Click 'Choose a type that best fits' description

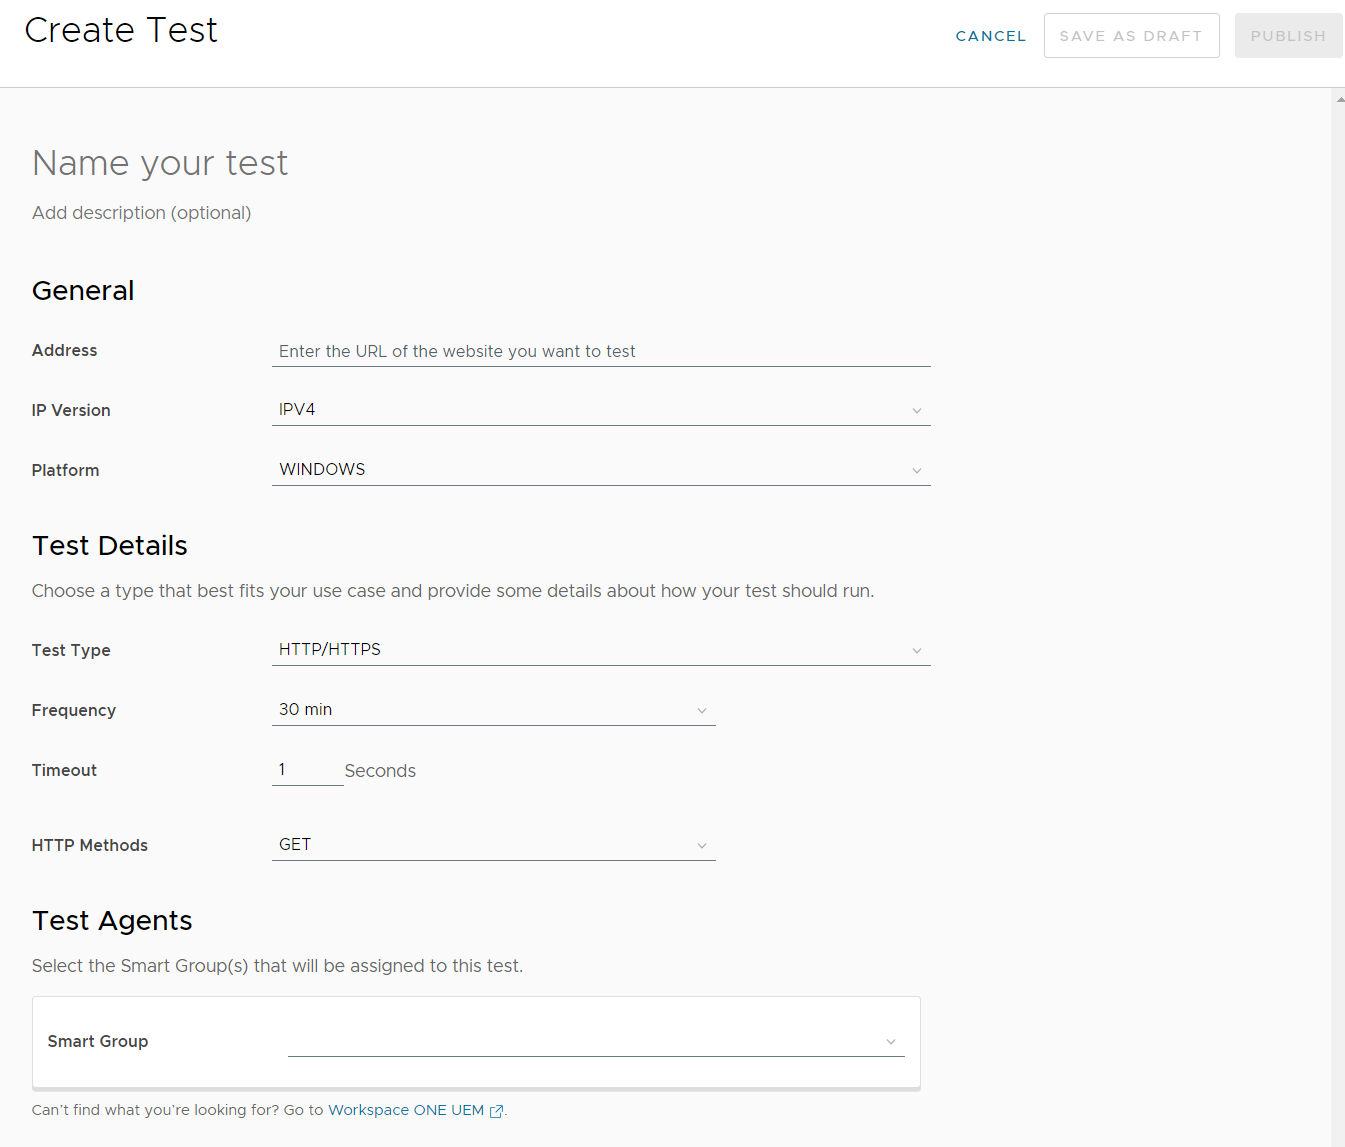(453, 591)
